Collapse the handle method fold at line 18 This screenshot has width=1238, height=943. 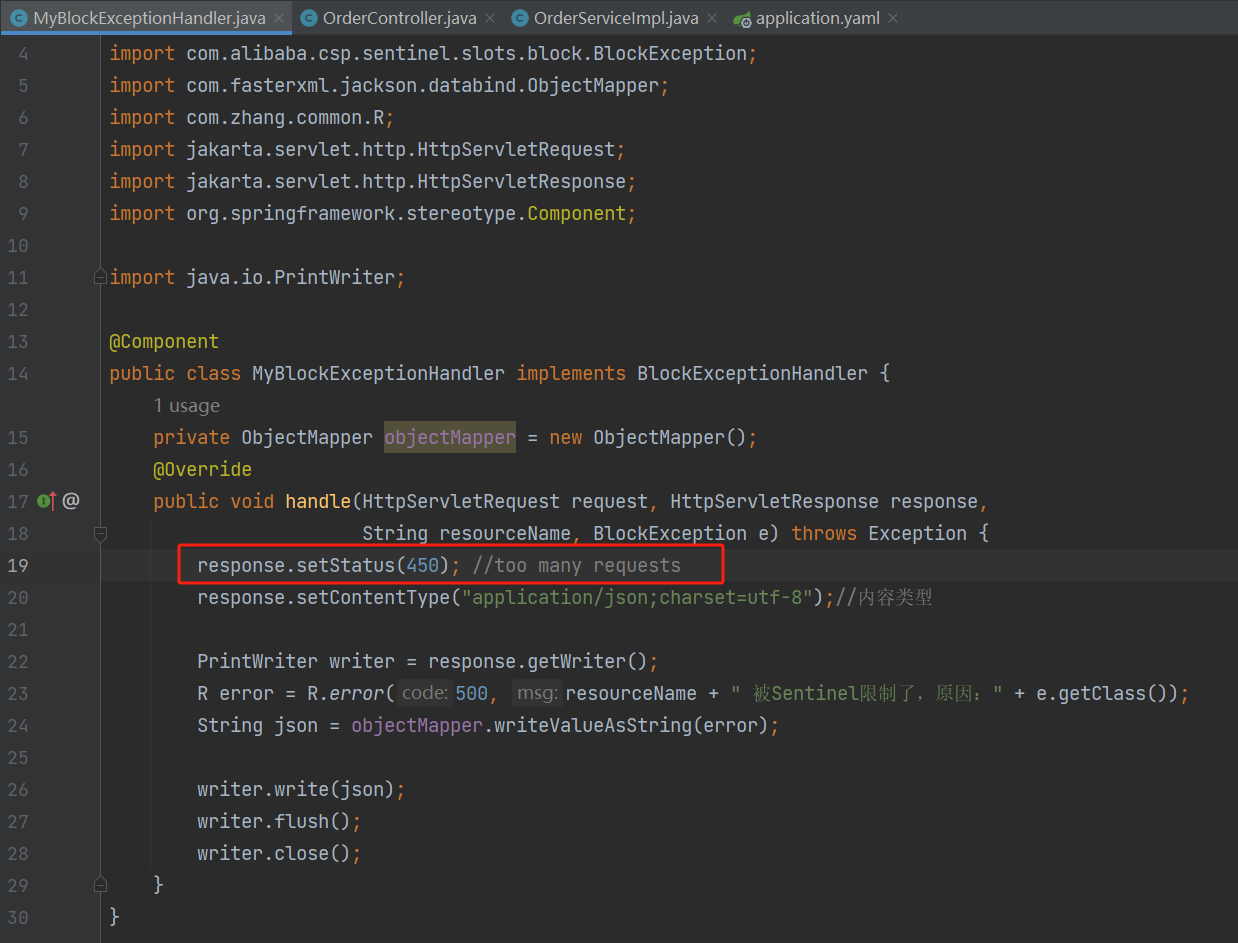(x=100, y=534)
